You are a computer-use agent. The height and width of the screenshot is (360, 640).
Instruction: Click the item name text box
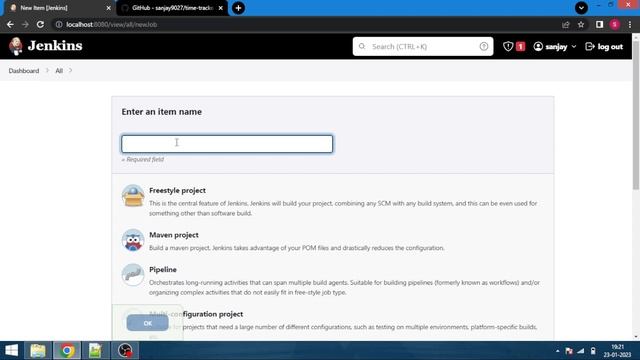[227, 144]
